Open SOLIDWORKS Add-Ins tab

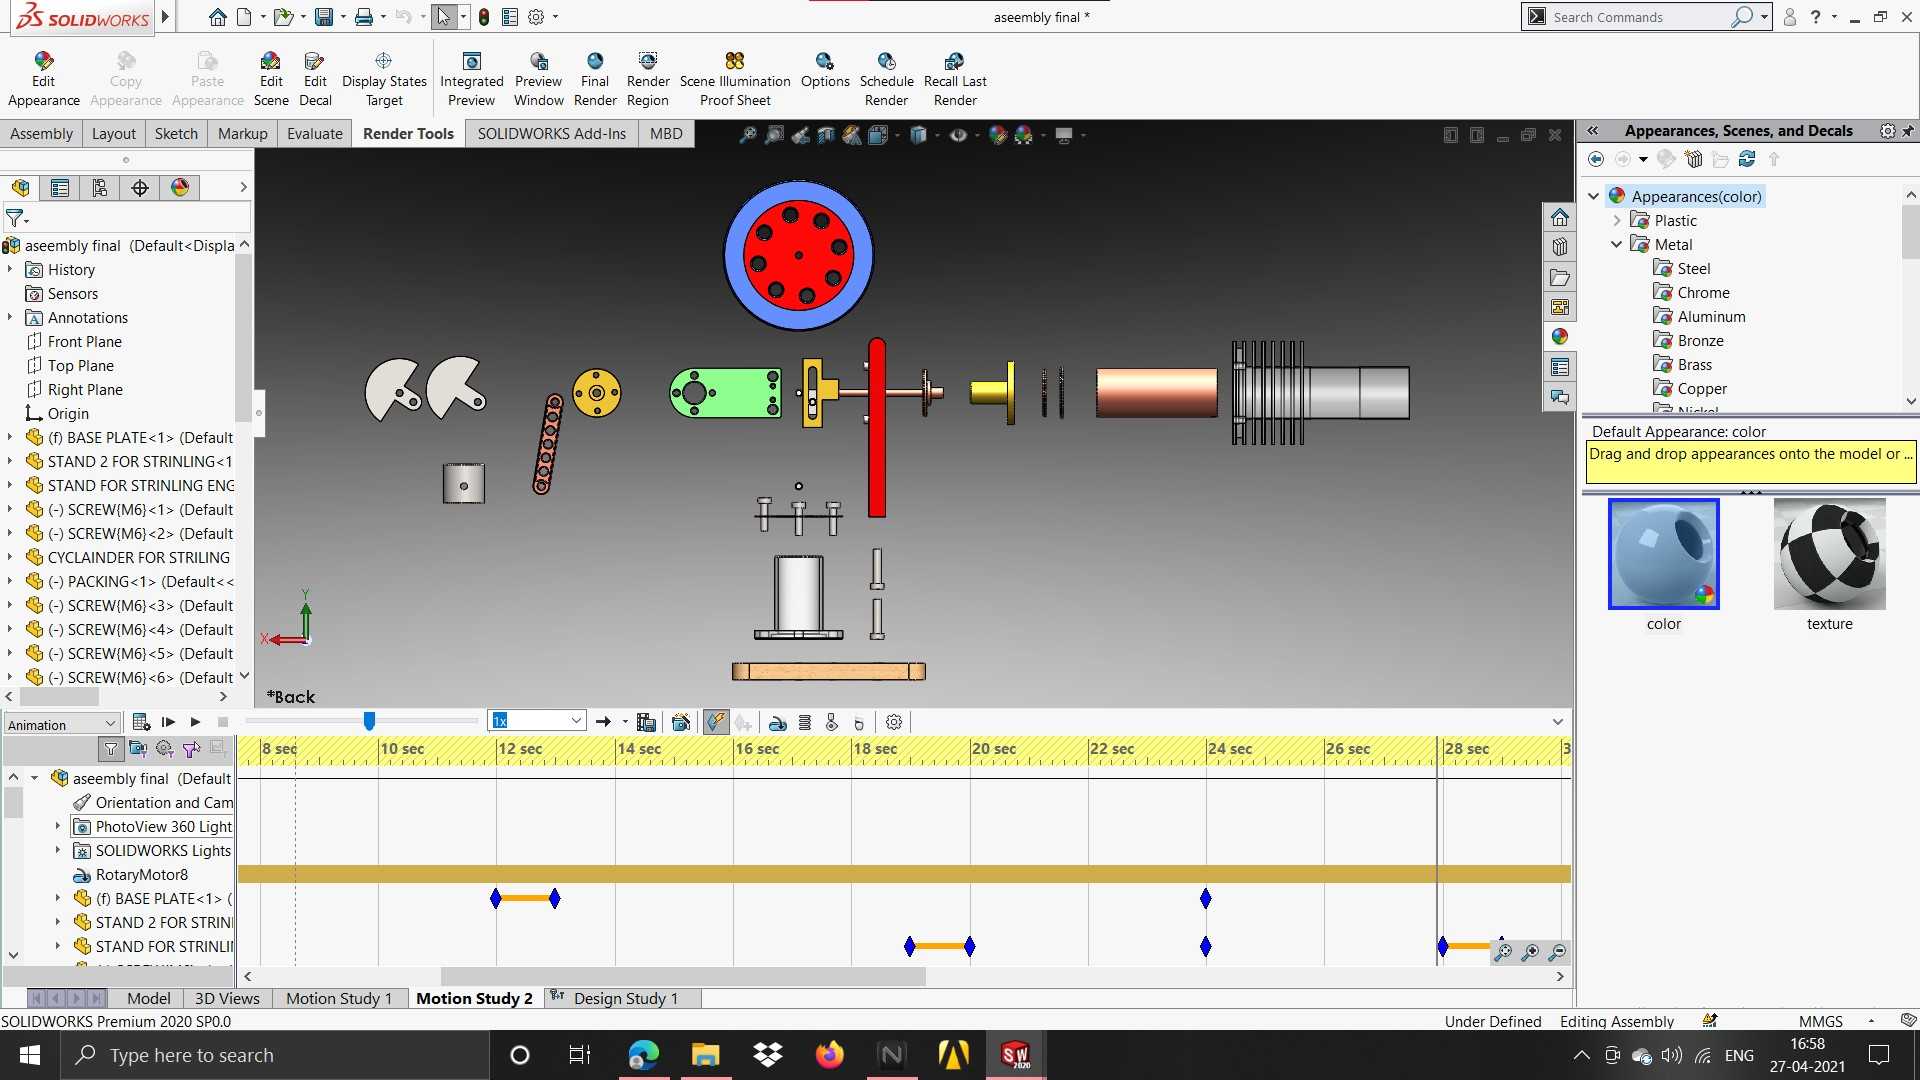tap(551, 133)
